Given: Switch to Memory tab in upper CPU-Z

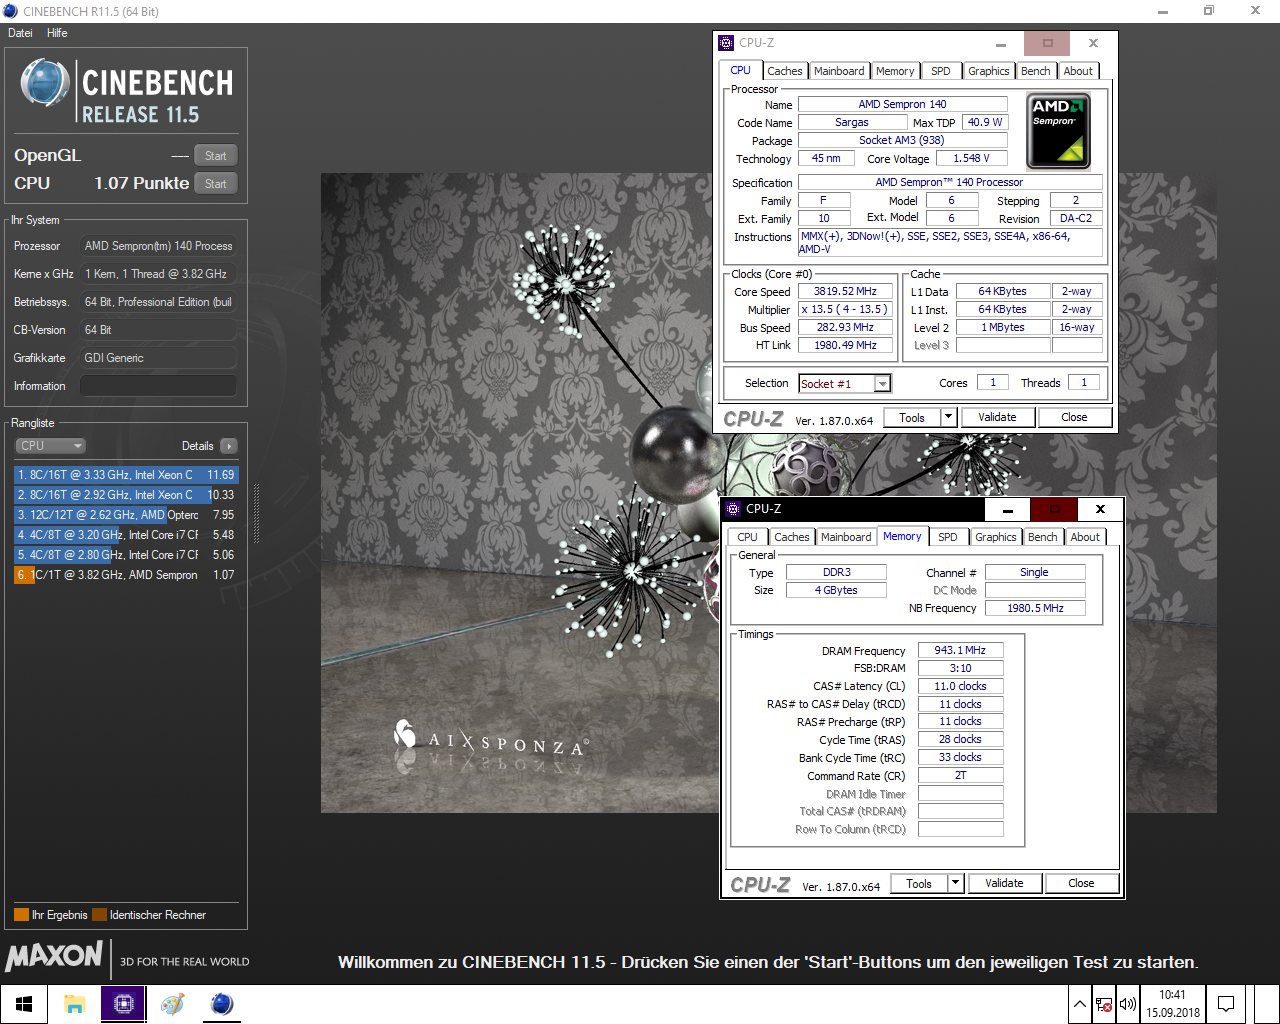Looking at the screenshot, I should (895, 71).
